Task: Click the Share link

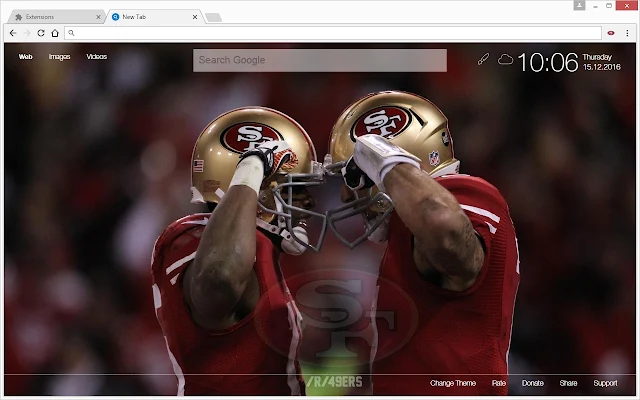Action: tap(568, 383)
